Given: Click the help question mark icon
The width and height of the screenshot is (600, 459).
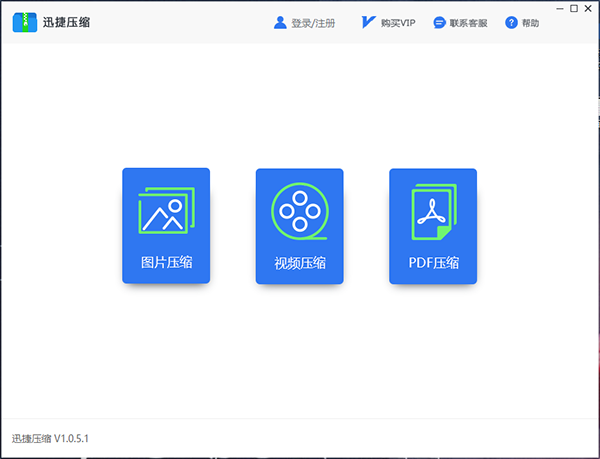Looking at the screenshot, I should click(x=512, y=22).
